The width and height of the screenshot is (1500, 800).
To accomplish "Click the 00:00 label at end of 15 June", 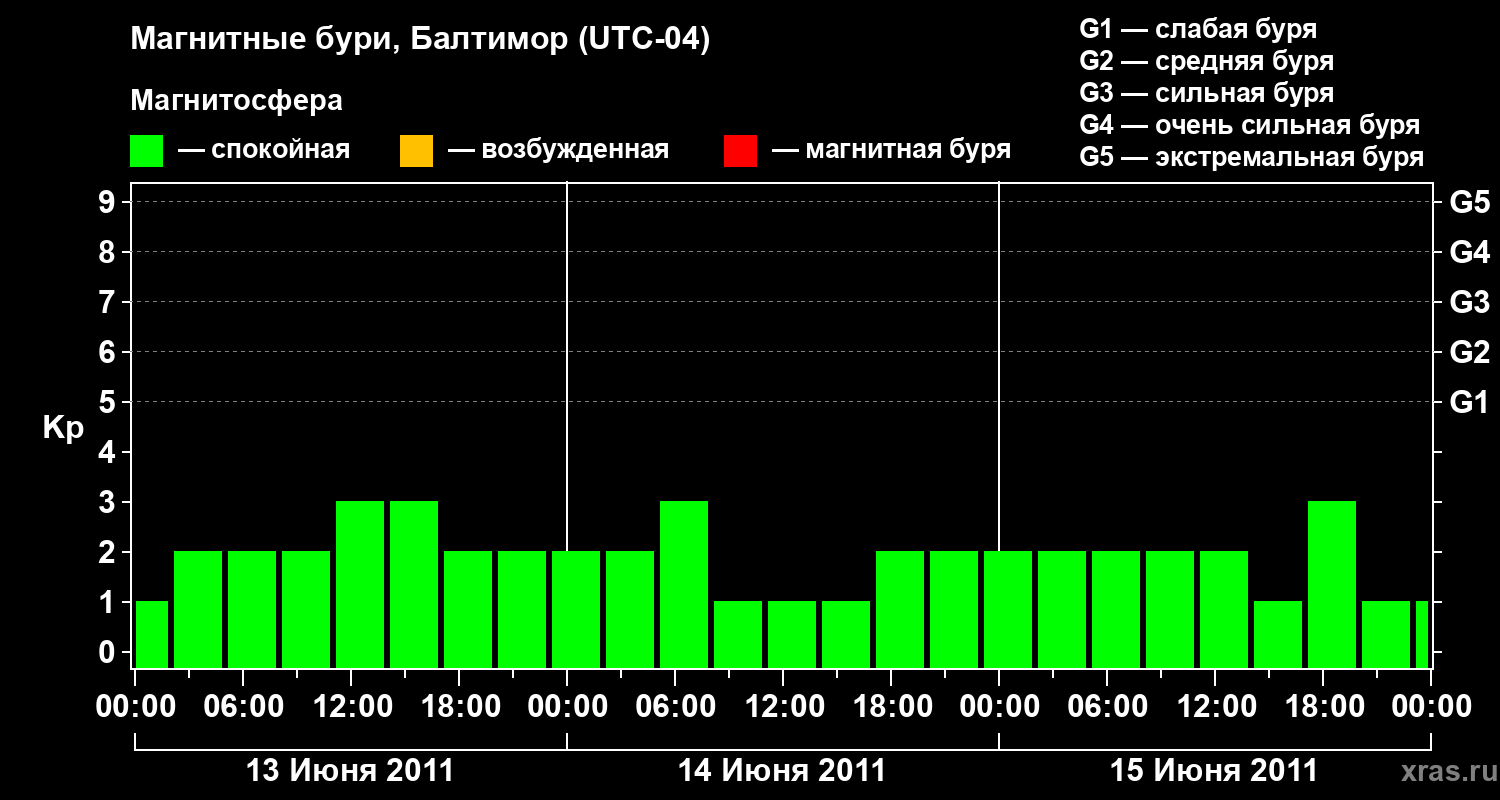I will pyautogui.click(x=1431, y=707).
